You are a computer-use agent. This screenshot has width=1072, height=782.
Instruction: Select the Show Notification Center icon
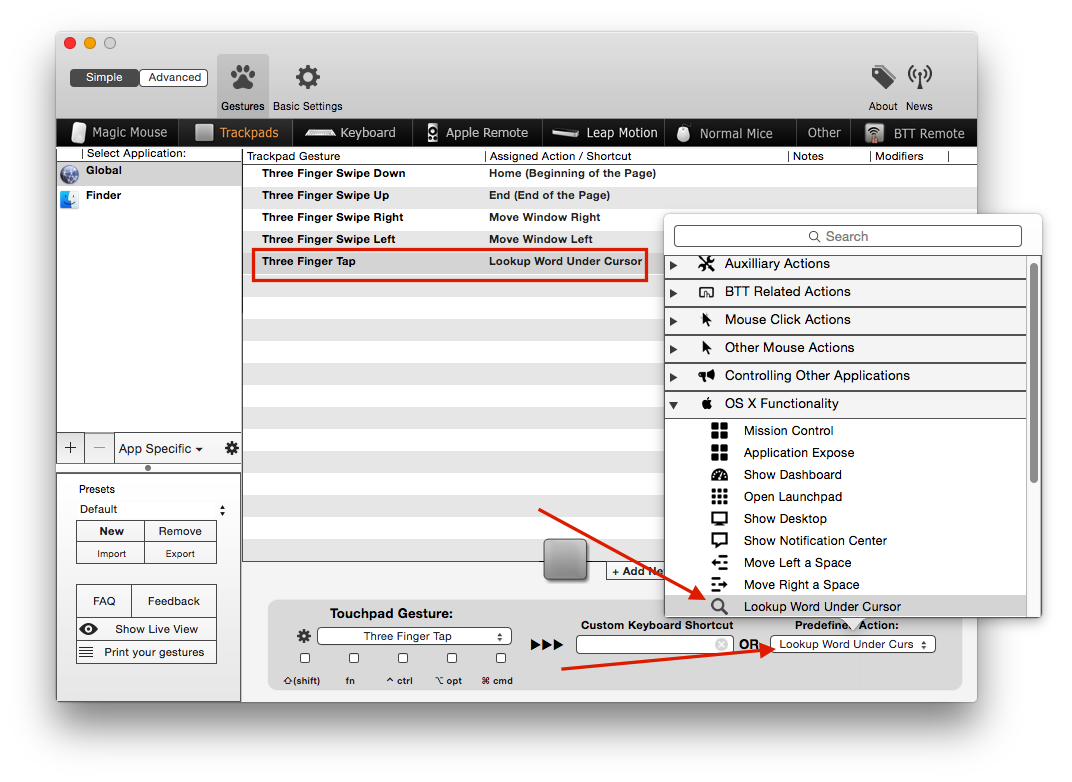coord(719,540)
